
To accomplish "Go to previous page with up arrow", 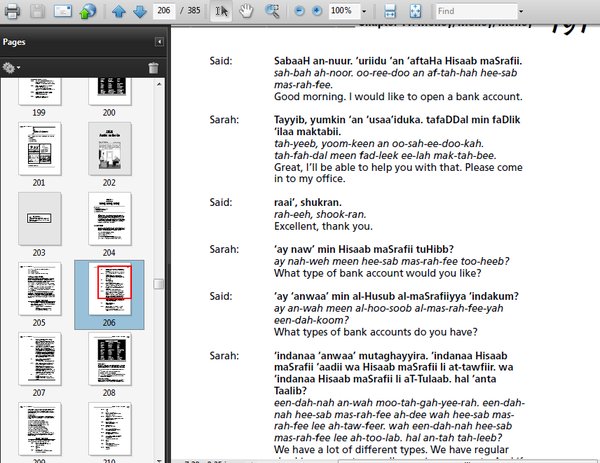I will pos(119,11).
